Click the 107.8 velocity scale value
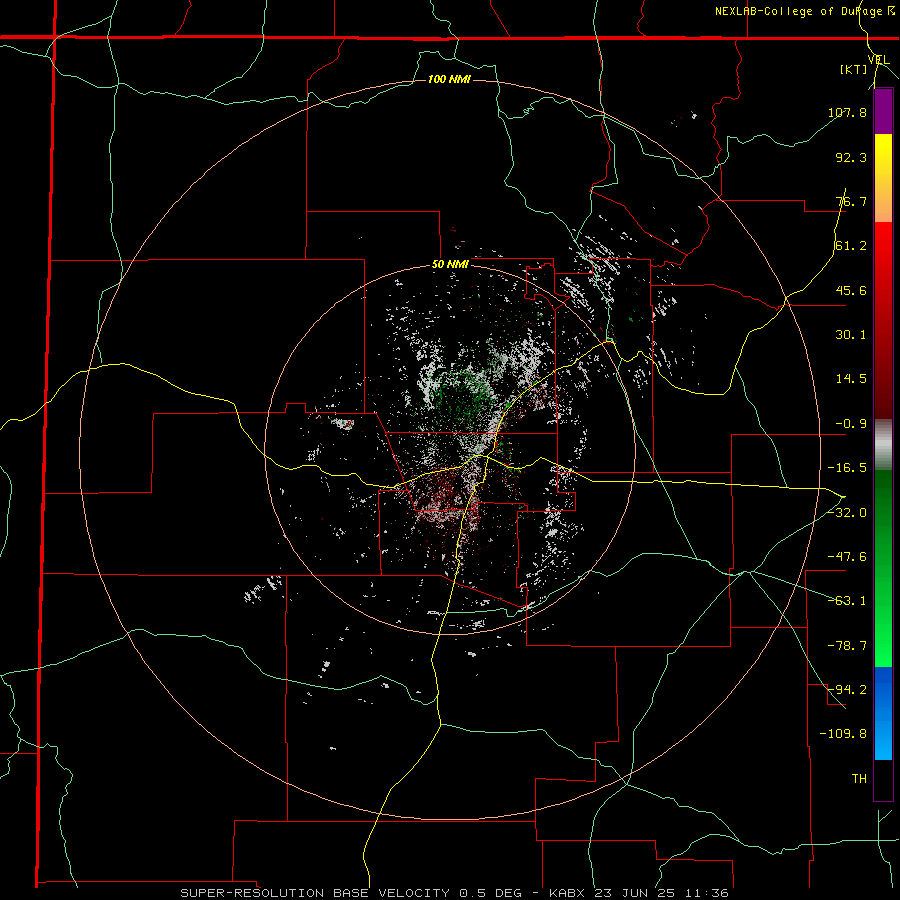This screenshot has width=900, height=900. point(847,112)
